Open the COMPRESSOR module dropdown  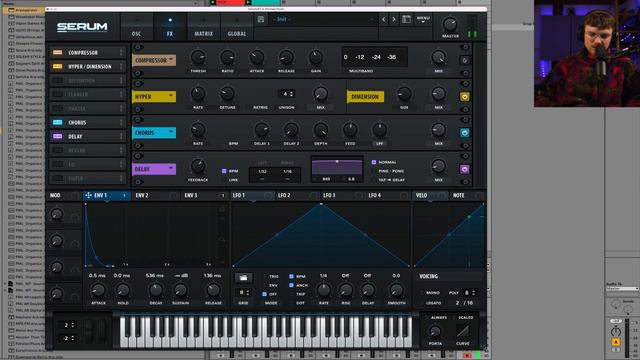(154, 60)
